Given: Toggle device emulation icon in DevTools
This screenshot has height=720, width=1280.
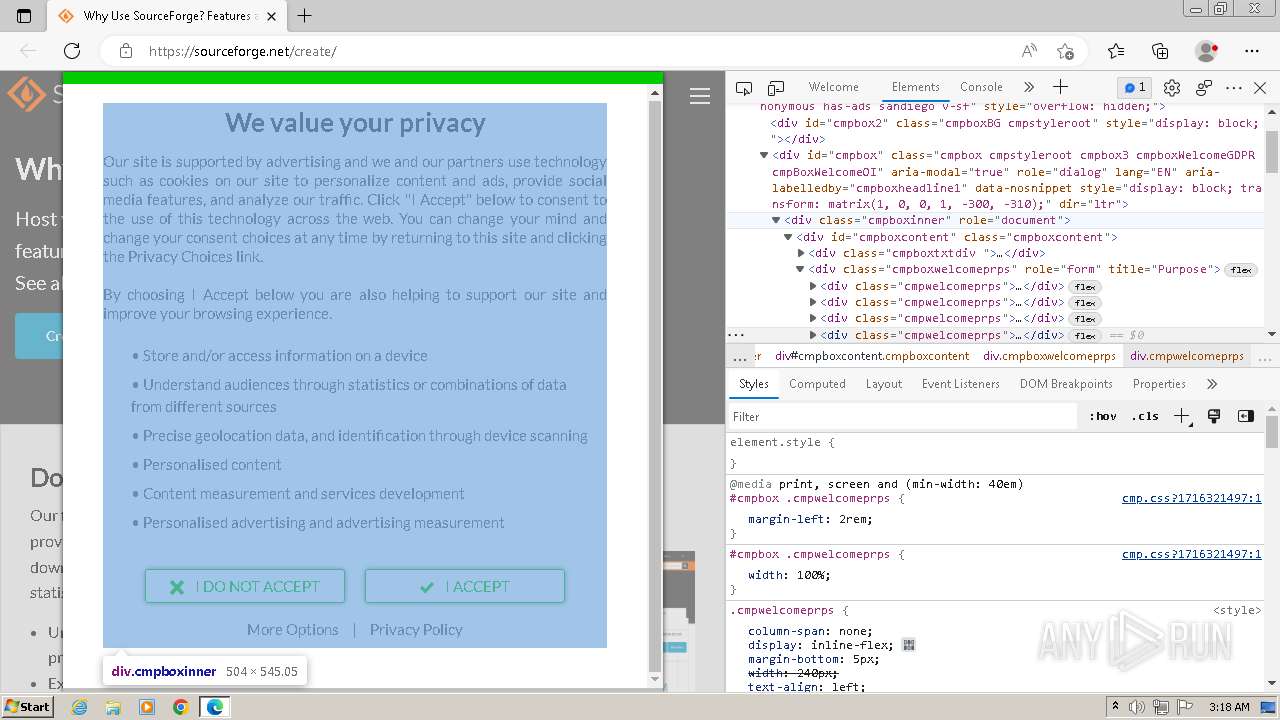Looking at the screenshot, I should click(776, 88).
